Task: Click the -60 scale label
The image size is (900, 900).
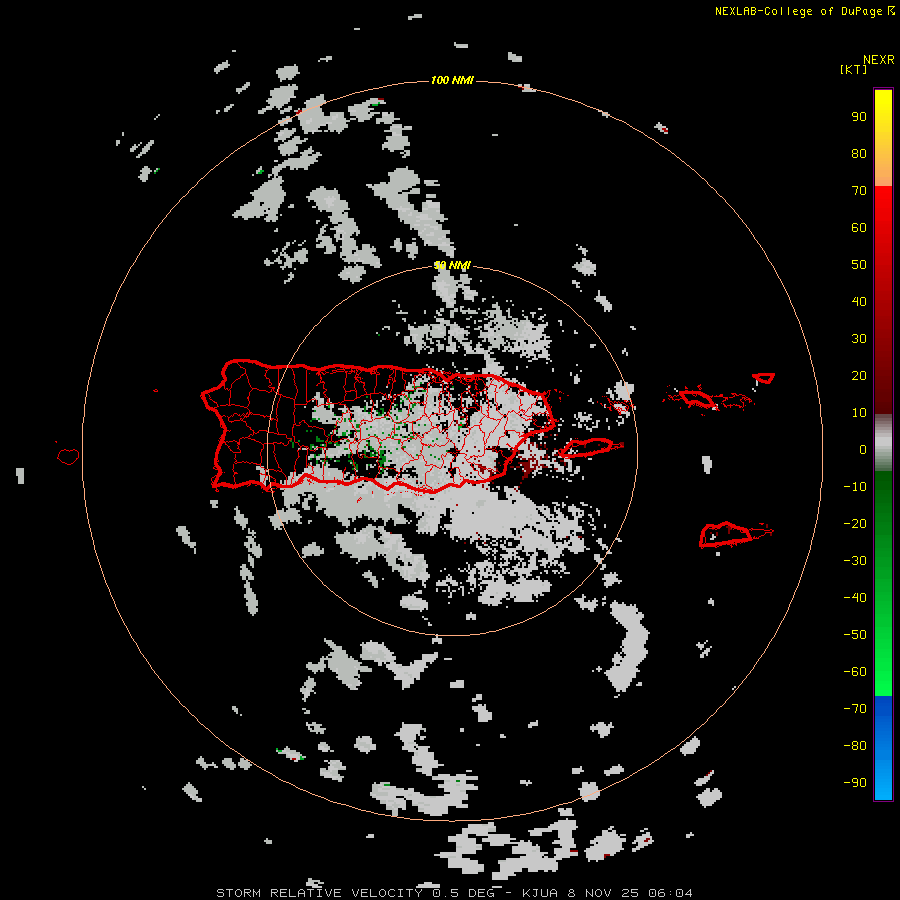Action: [855, 672]
